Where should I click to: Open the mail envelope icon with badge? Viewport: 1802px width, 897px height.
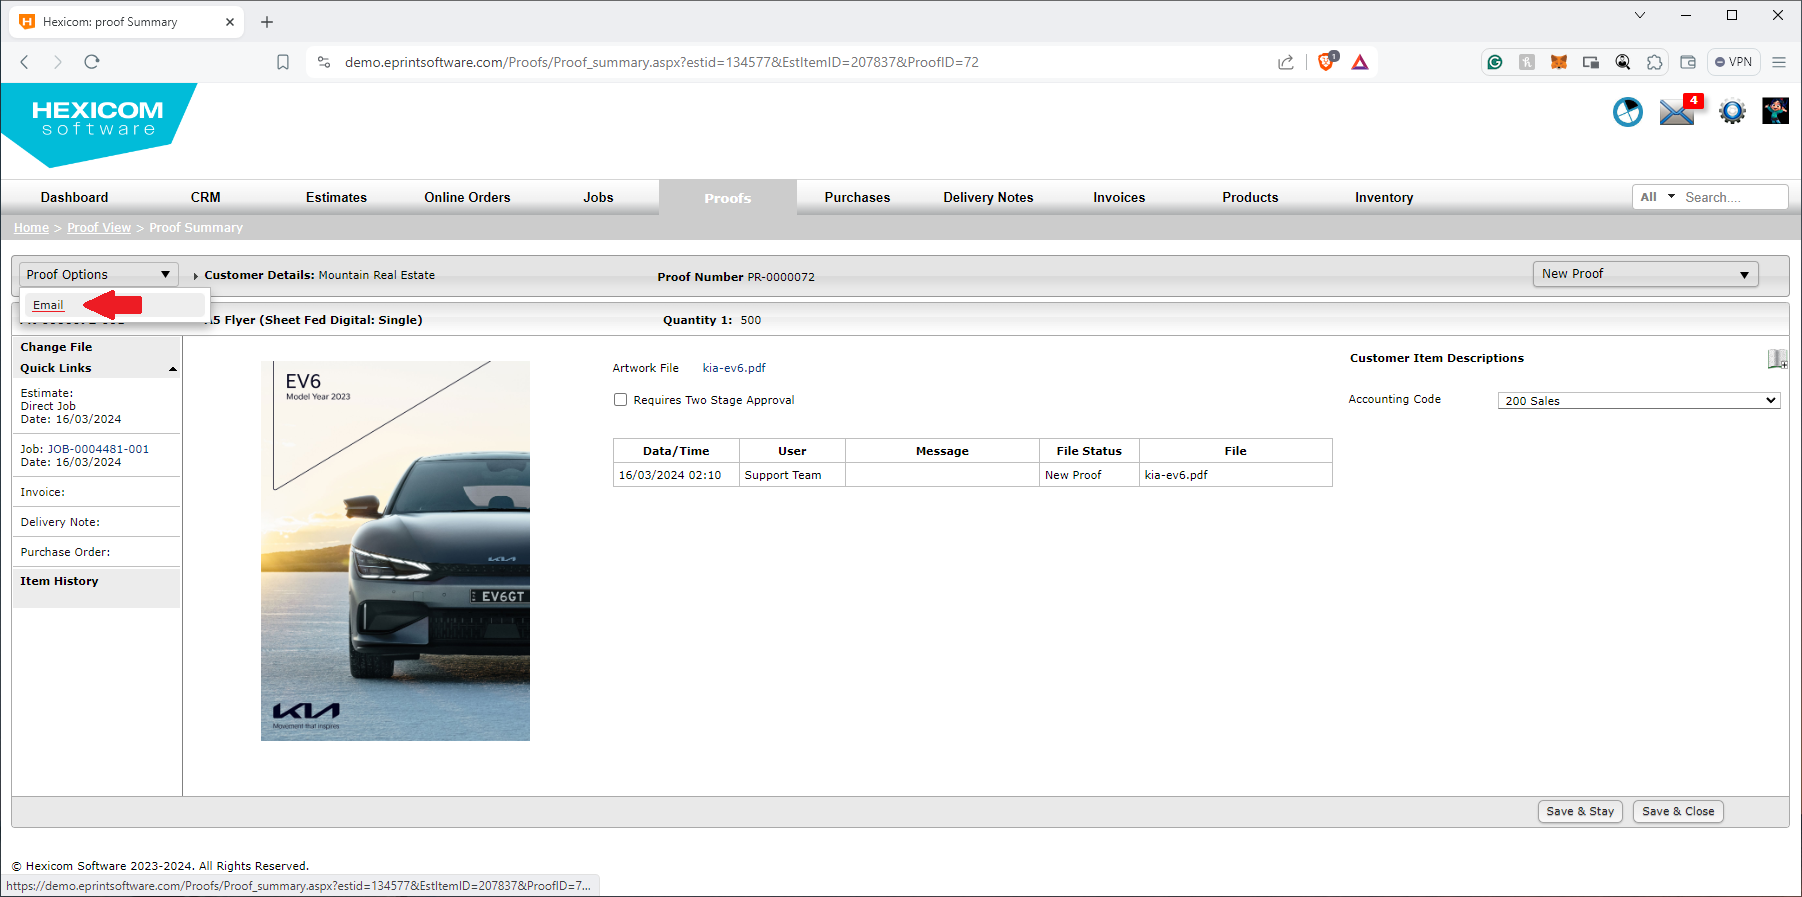pos(1678,111)
